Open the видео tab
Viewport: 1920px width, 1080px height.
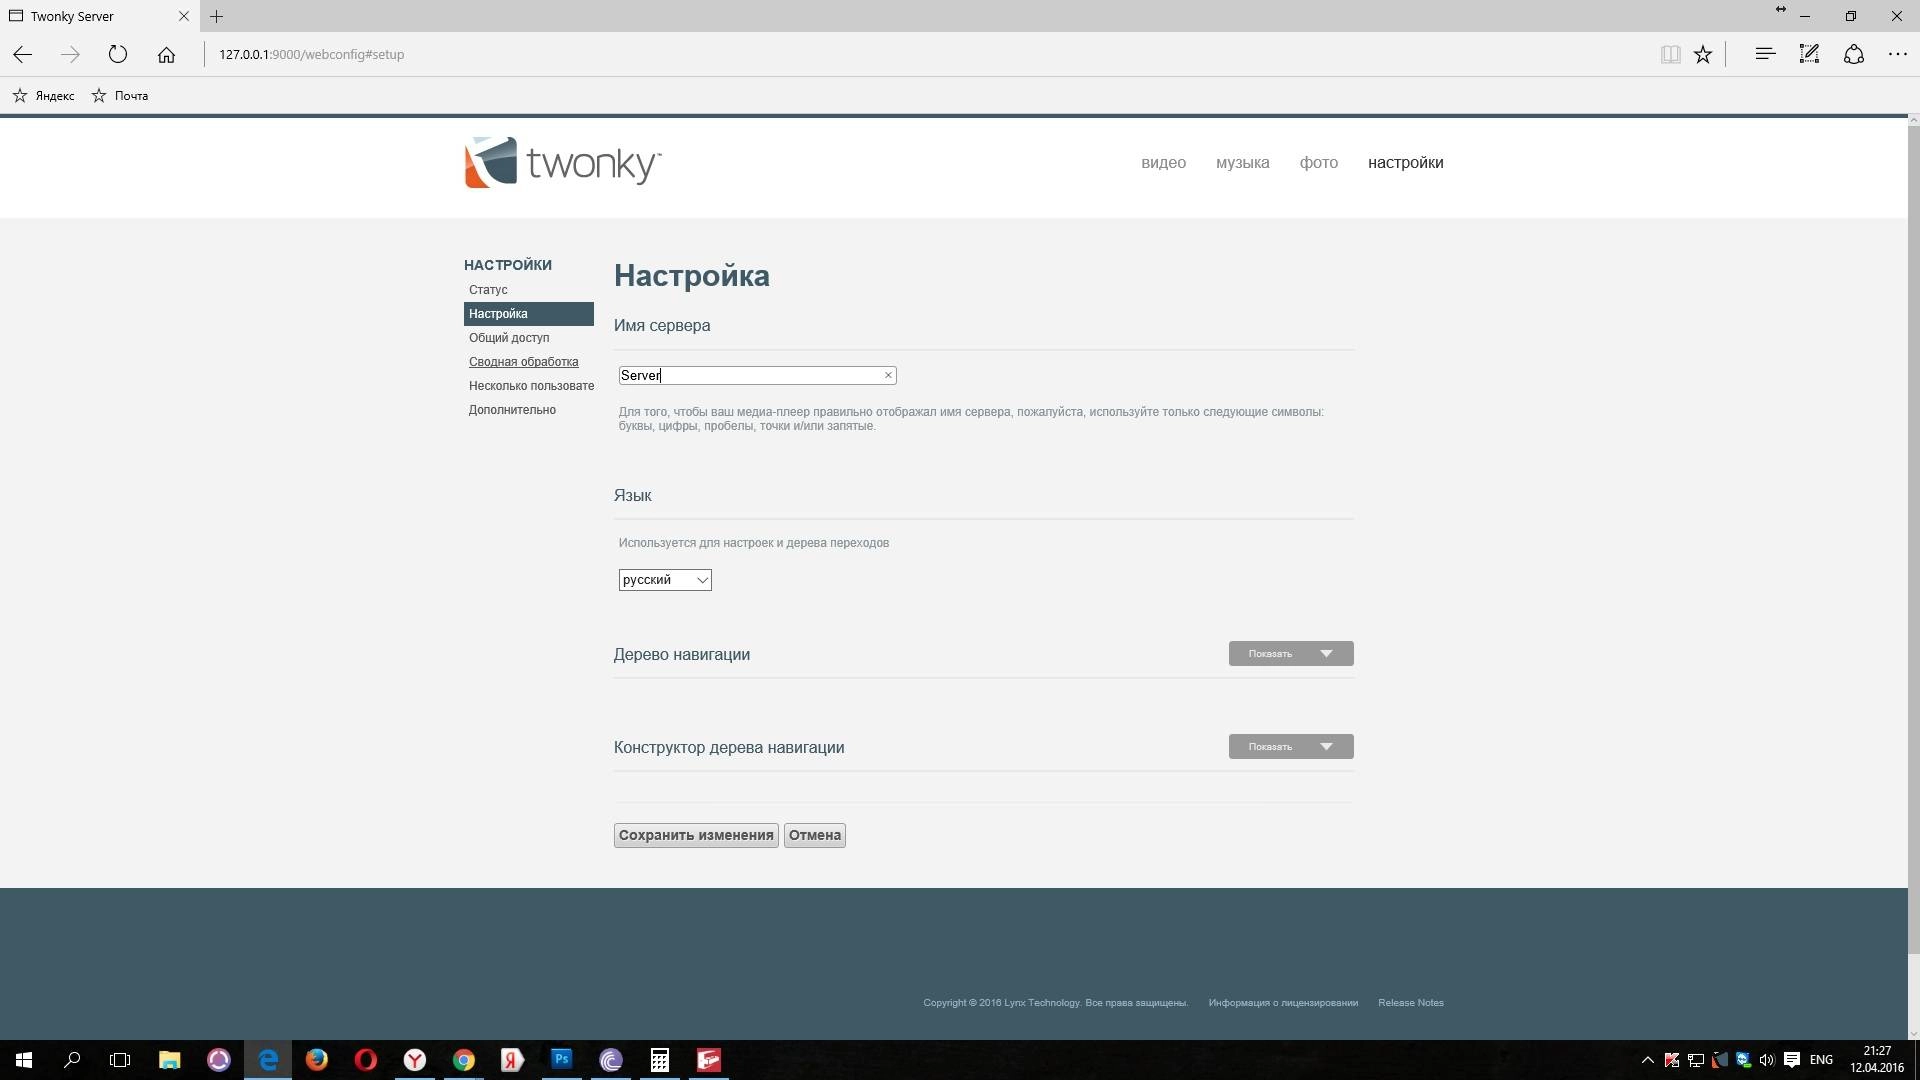[1163, 163]
